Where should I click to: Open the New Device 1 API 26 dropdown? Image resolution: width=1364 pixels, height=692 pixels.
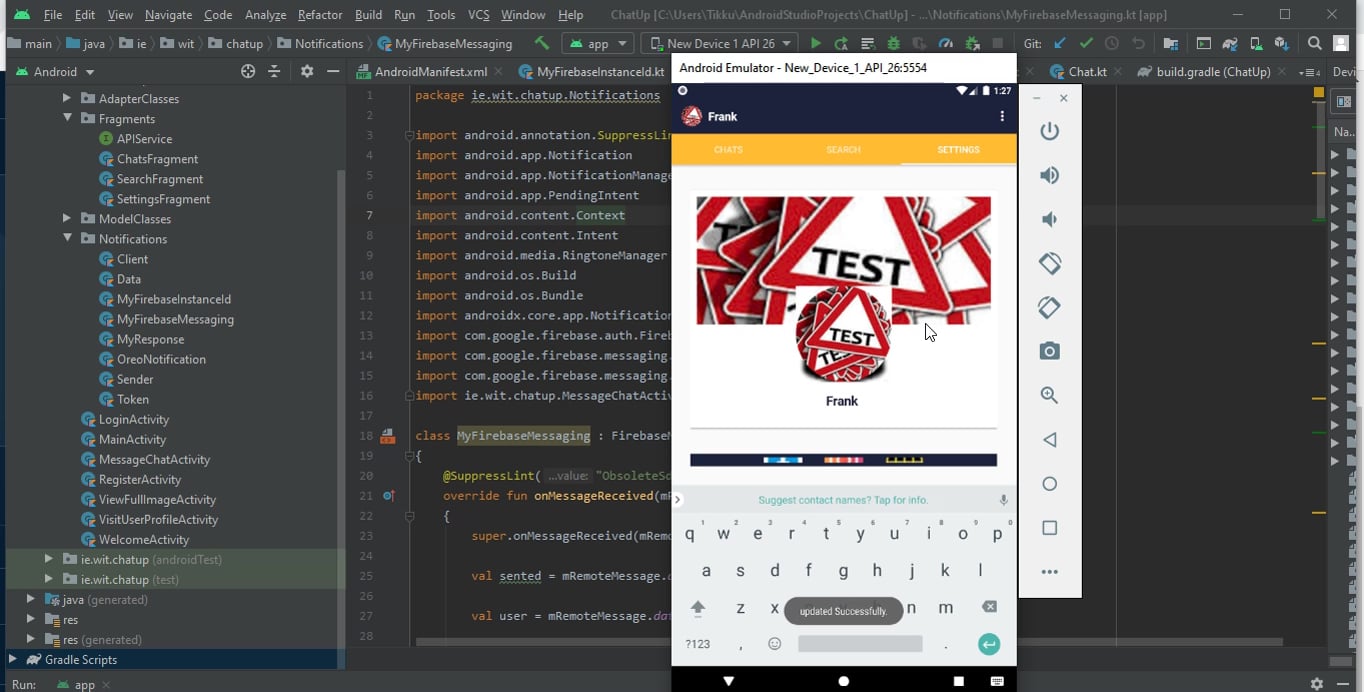point(720,43)
